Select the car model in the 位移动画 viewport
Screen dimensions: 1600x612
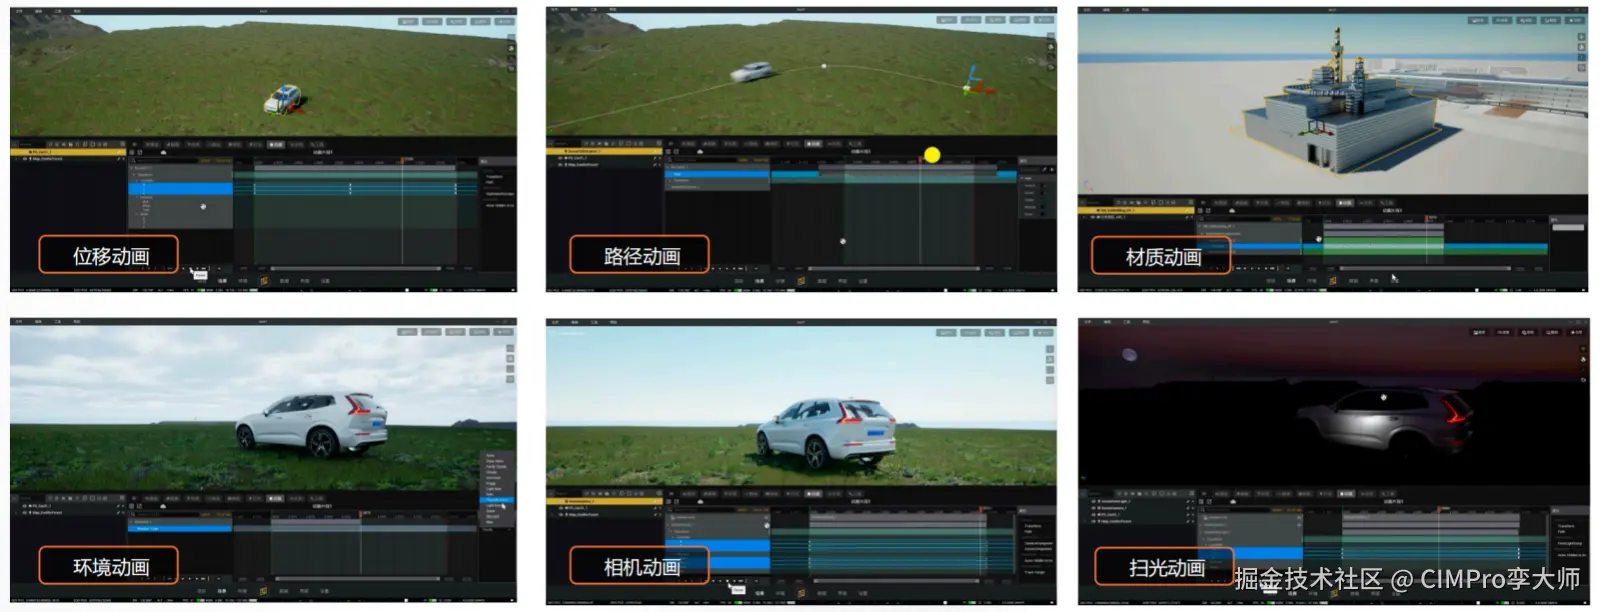pos(284,98)
